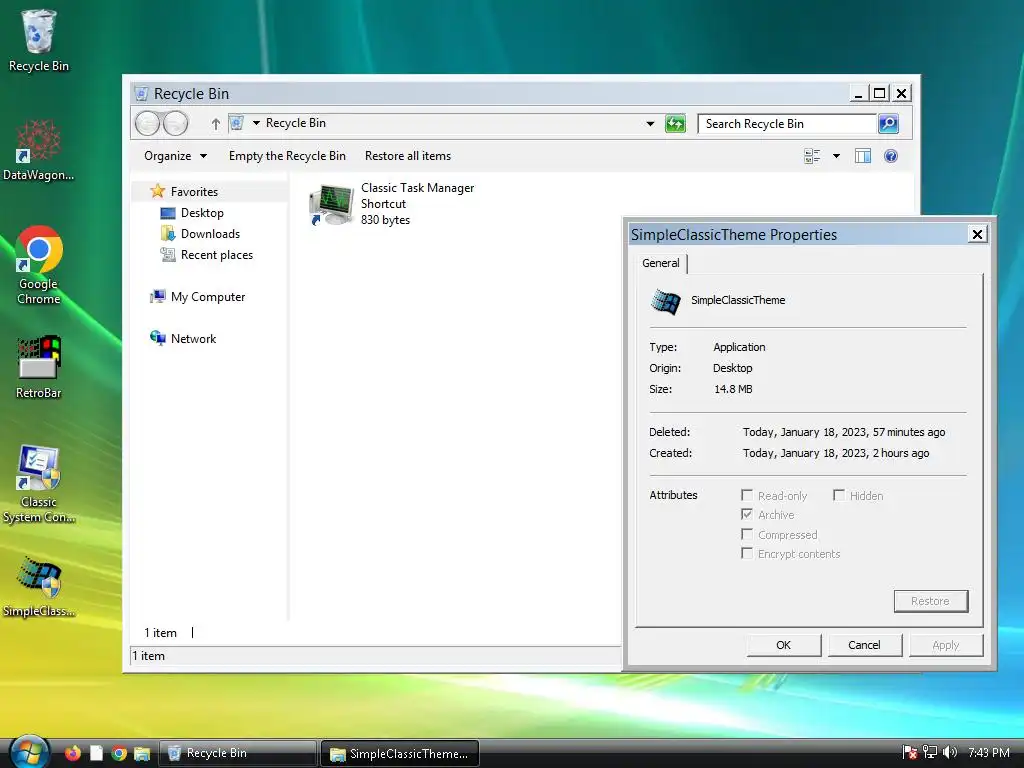Click the Action Center flag tray icon
Image resolution: width=1024 pixels, height=768 pixels.
tap(909, 753)
